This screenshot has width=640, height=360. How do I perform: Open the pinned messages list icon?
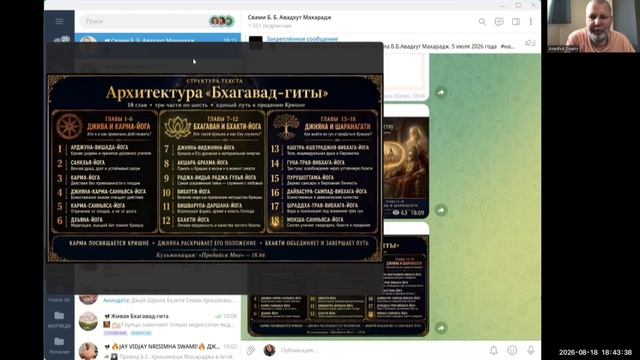(530, 43)
